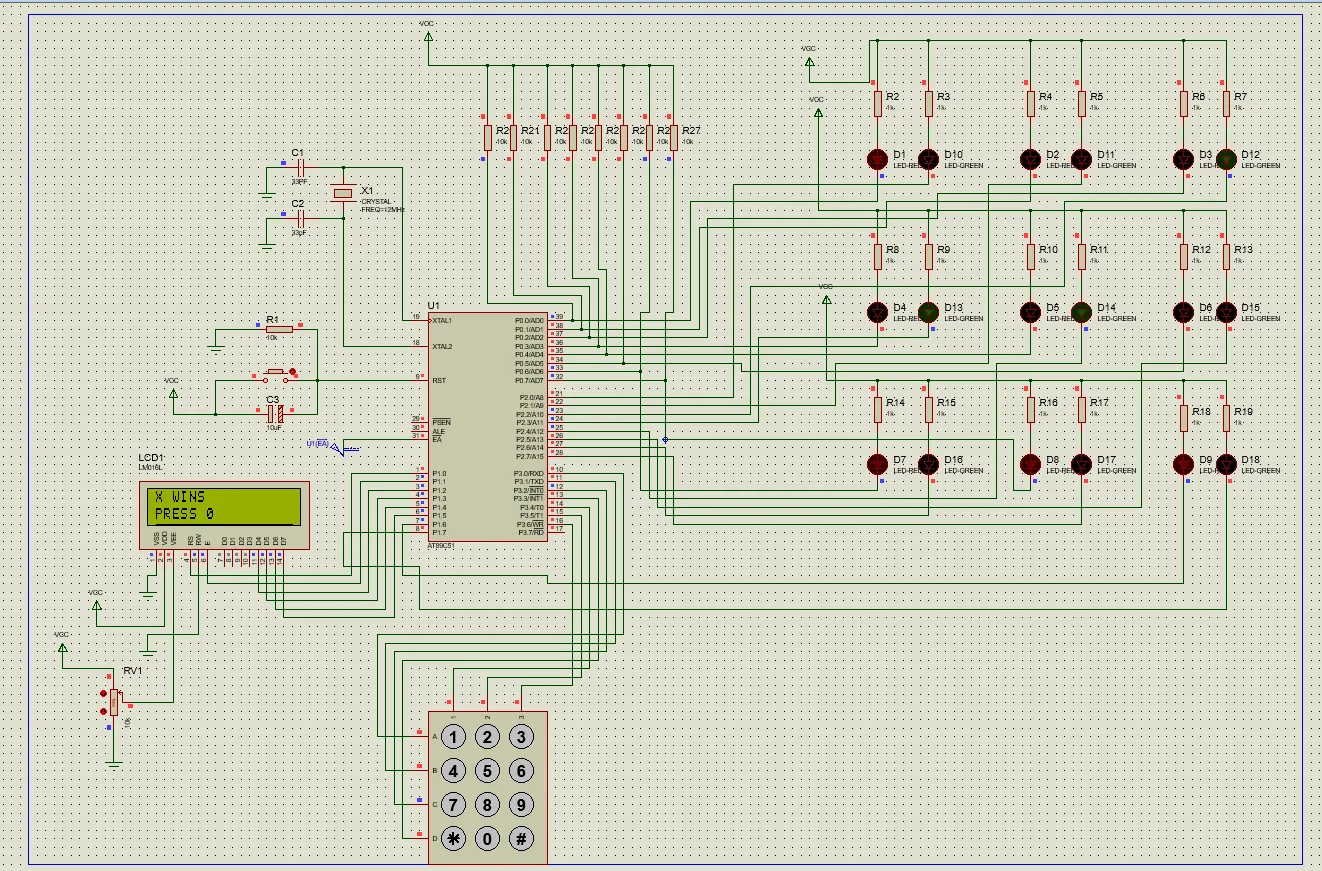Select resistor R2 above LED D1
Viewport: 1322px width, 871px height.
[x=877, y=103]
